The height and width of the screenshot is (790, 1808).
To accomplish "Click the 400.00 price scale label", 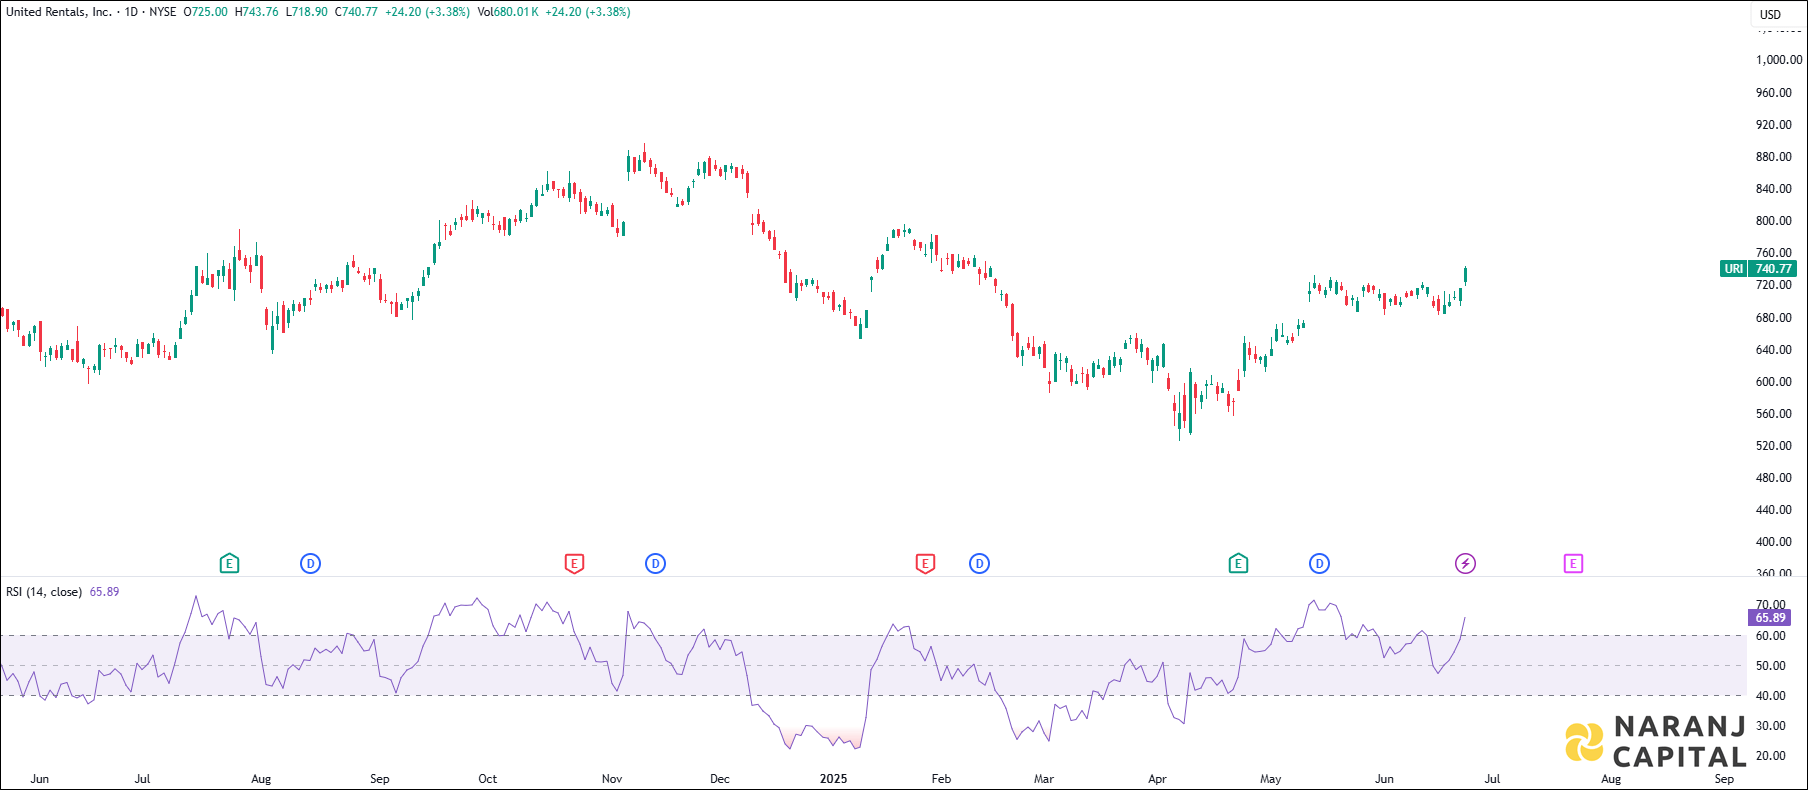I will tap(1774, 542).
